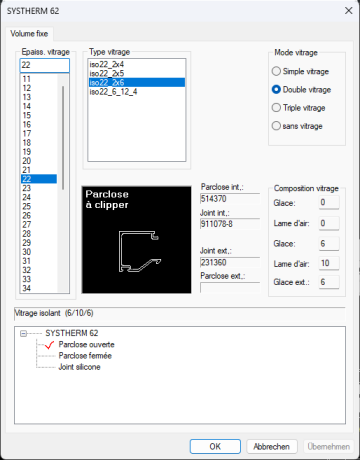This screenshot has width=360, height=460.
Task: Select iso22_6_12_4 glazing type
Action: [137, 92]
